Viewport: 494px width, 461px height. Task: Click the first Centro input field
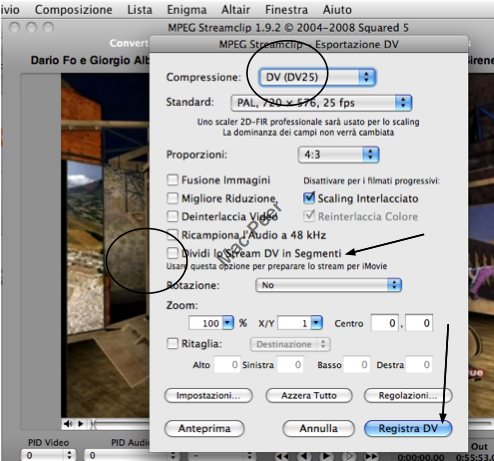point(385,323)
